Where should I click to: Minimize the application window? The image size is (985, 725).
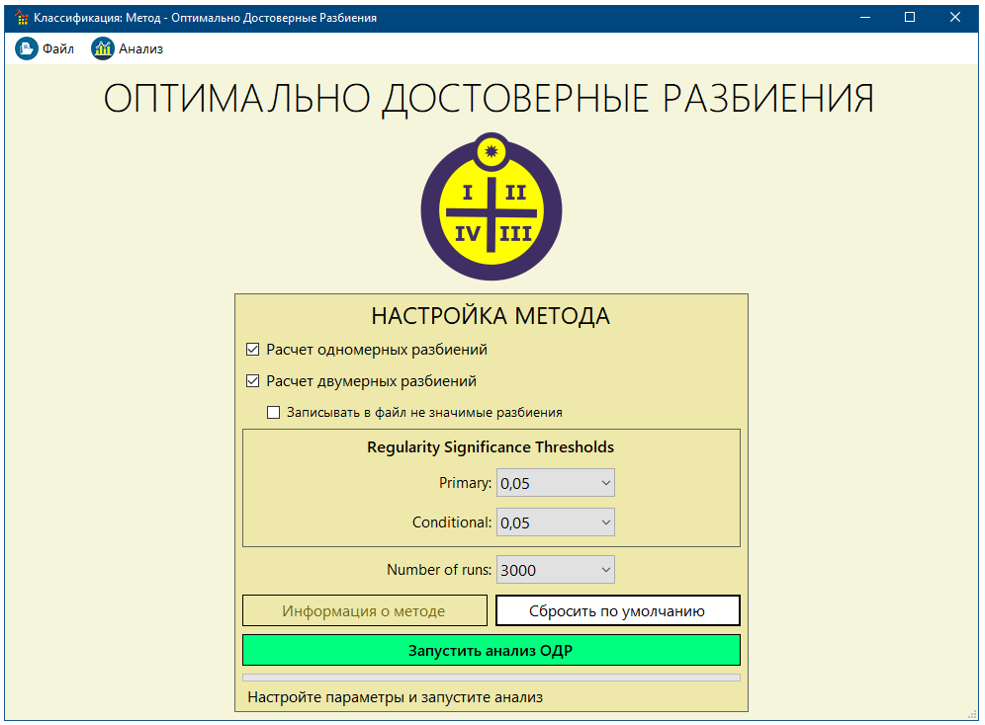(x=863, y=17)
